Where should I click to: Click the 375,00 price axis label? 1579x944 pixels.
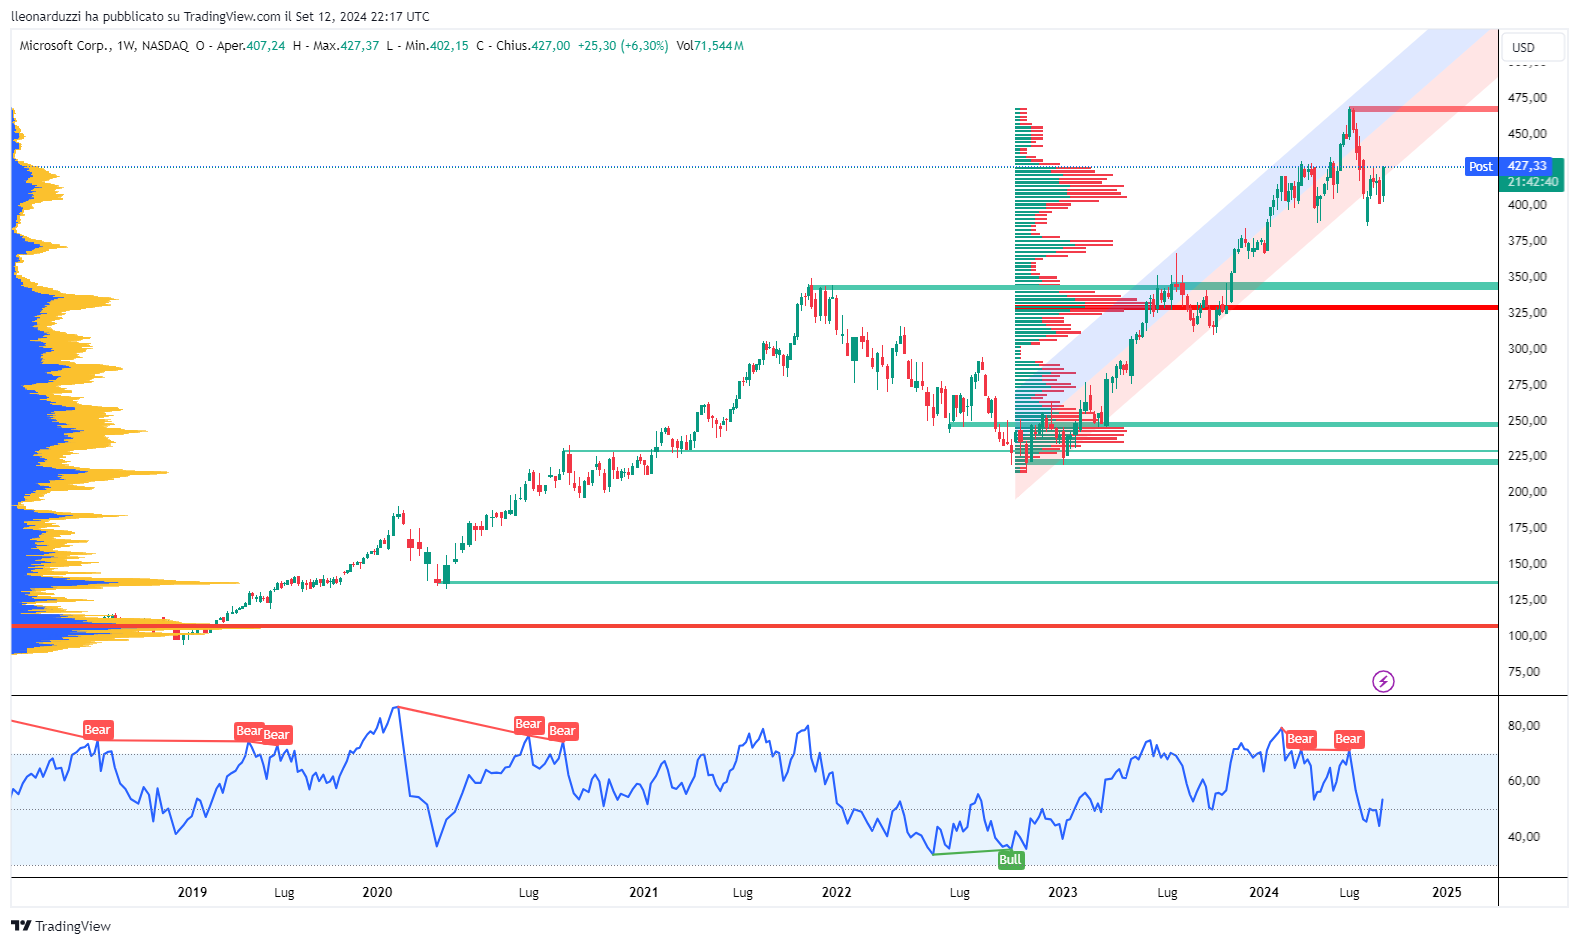point(1527,240)
